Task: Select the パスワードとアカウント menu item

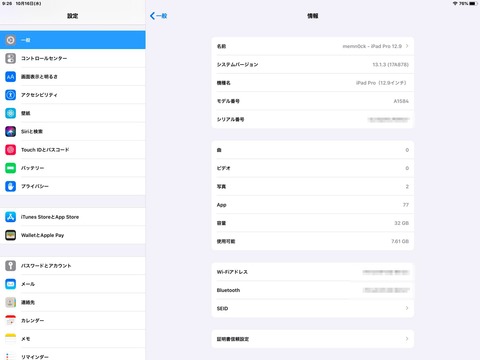Action: (46, 266)
